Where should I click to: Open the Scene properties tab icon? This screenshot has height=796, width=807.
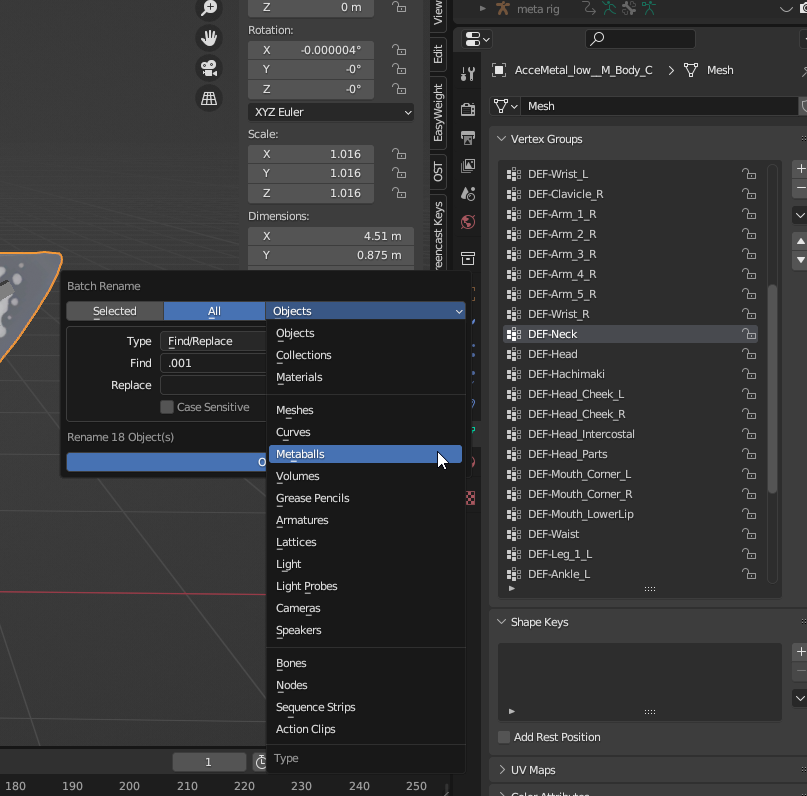coord(468,194)
